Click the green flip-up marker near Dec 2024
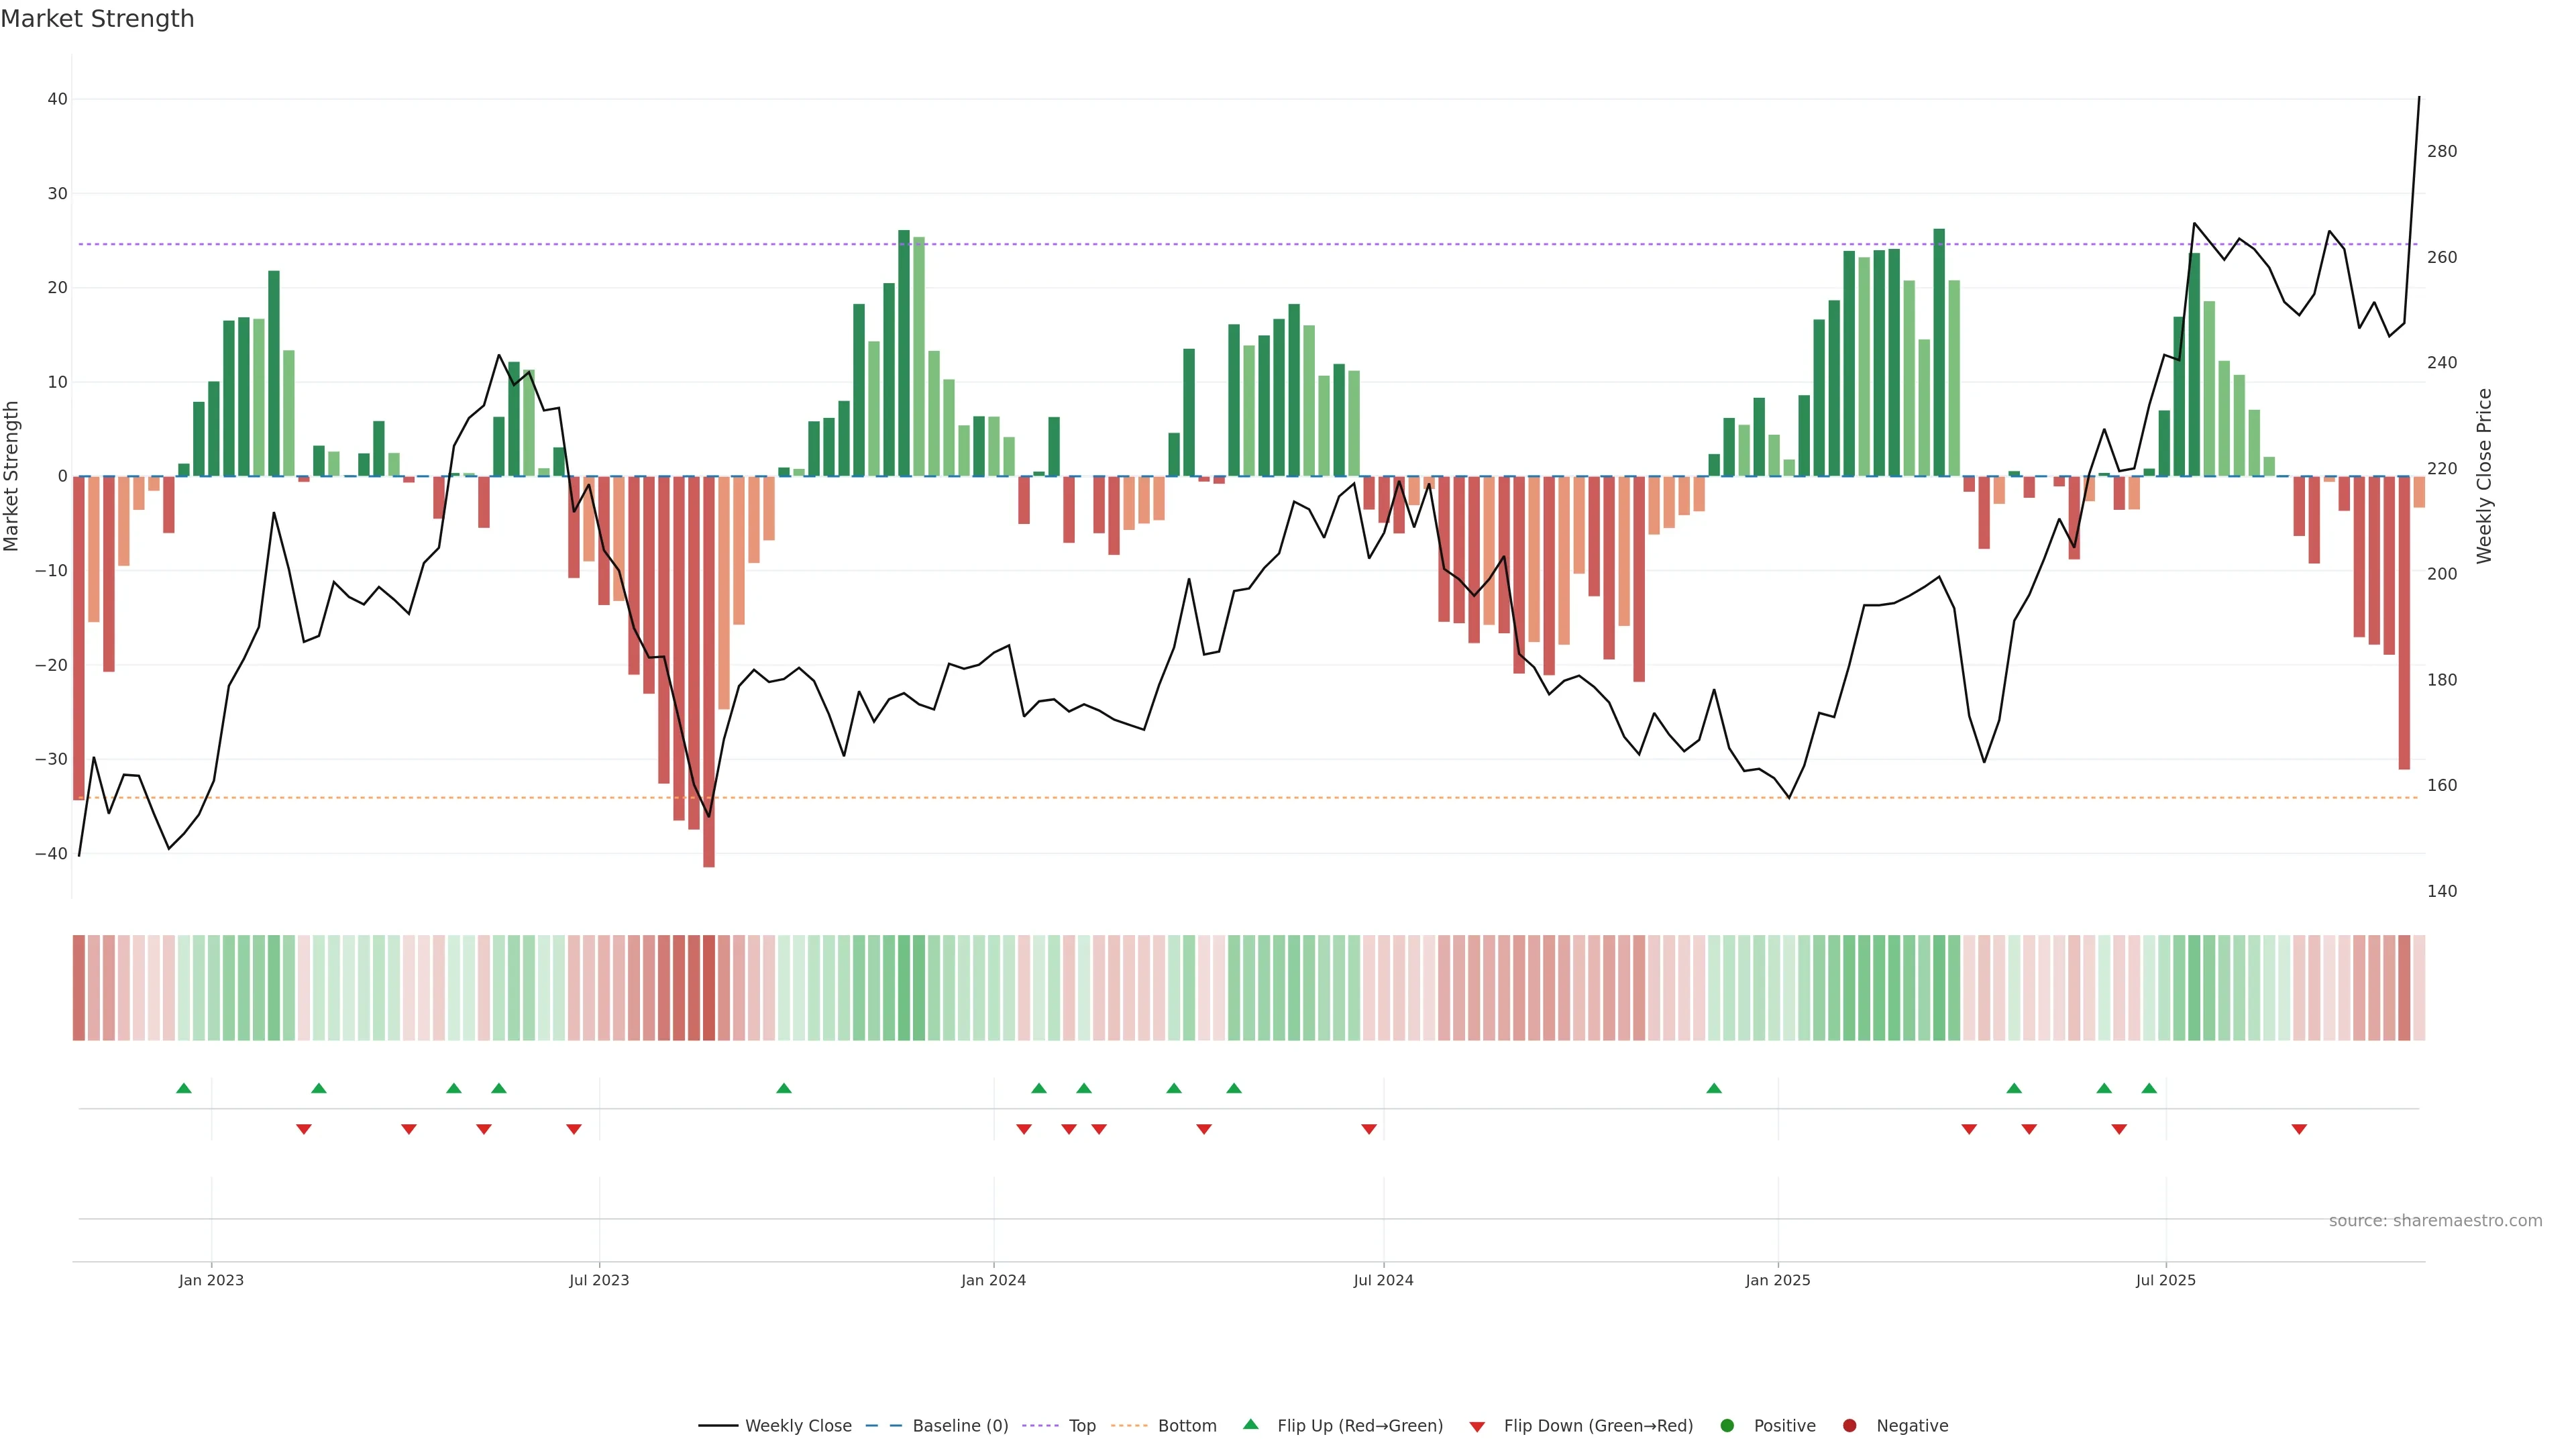Viewport: 2576px width, 1449px height. [x=1714, y=1088]
